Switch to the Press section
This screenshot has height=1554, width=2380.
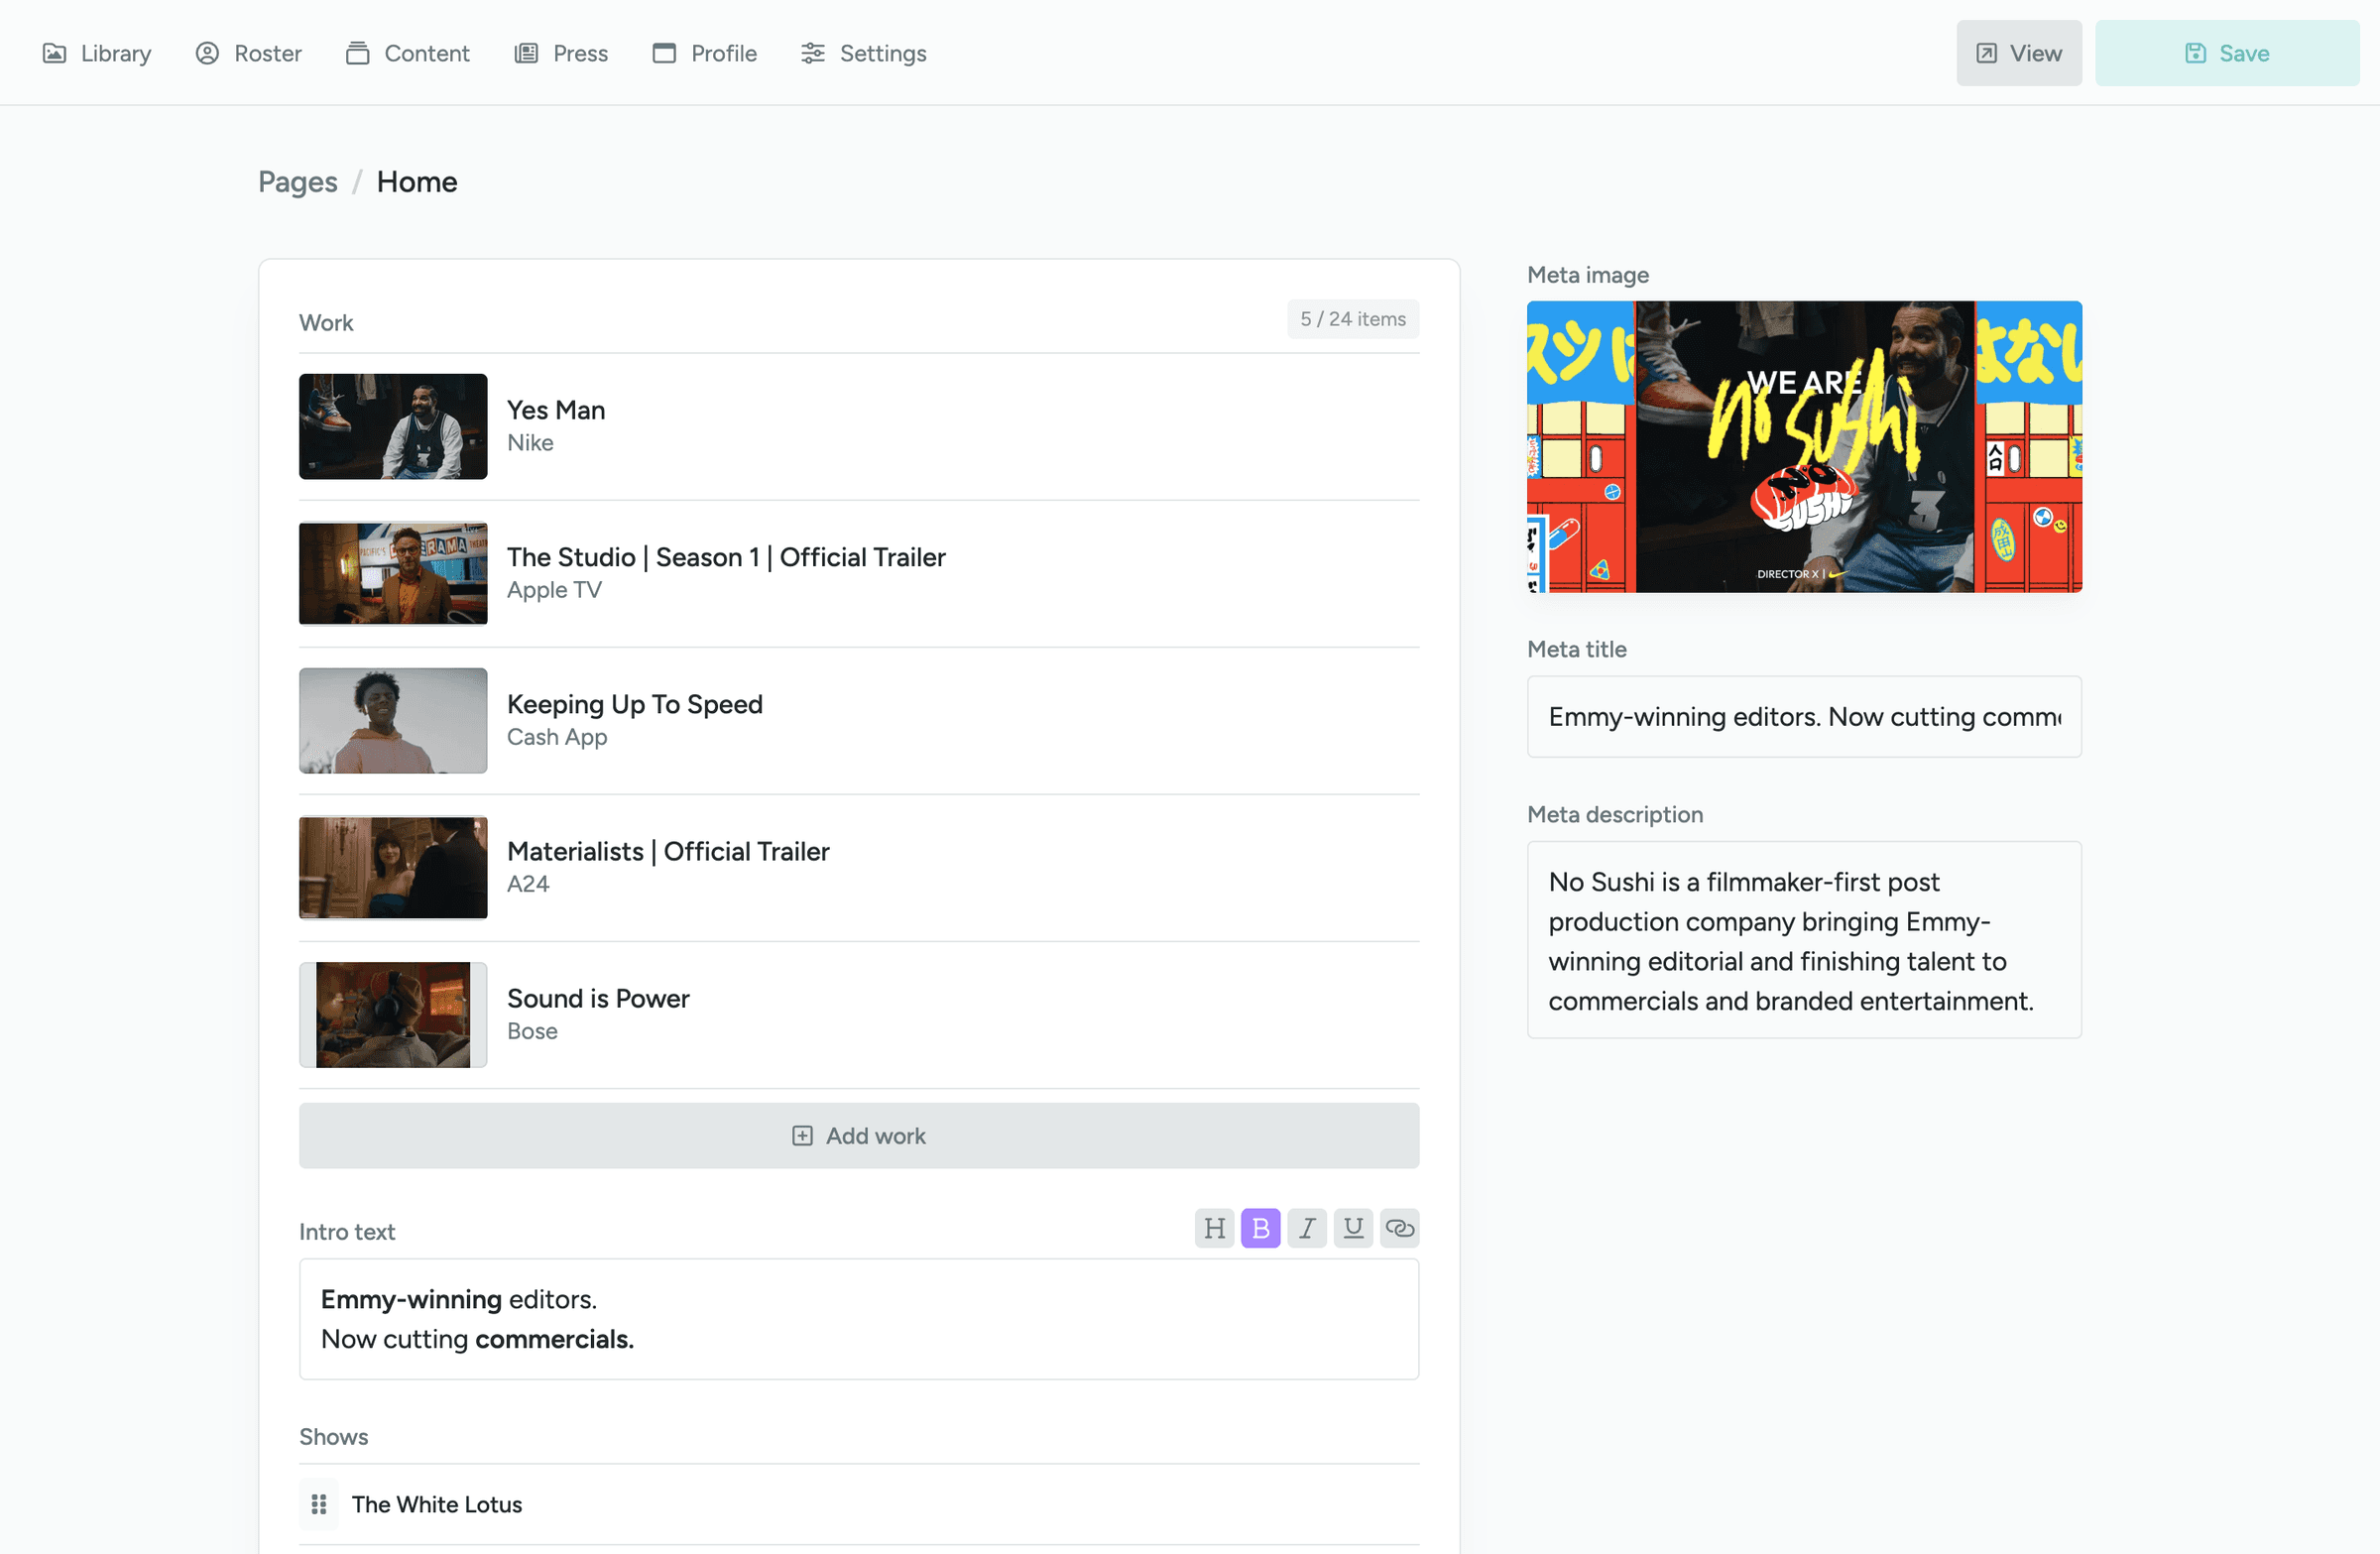561,53
